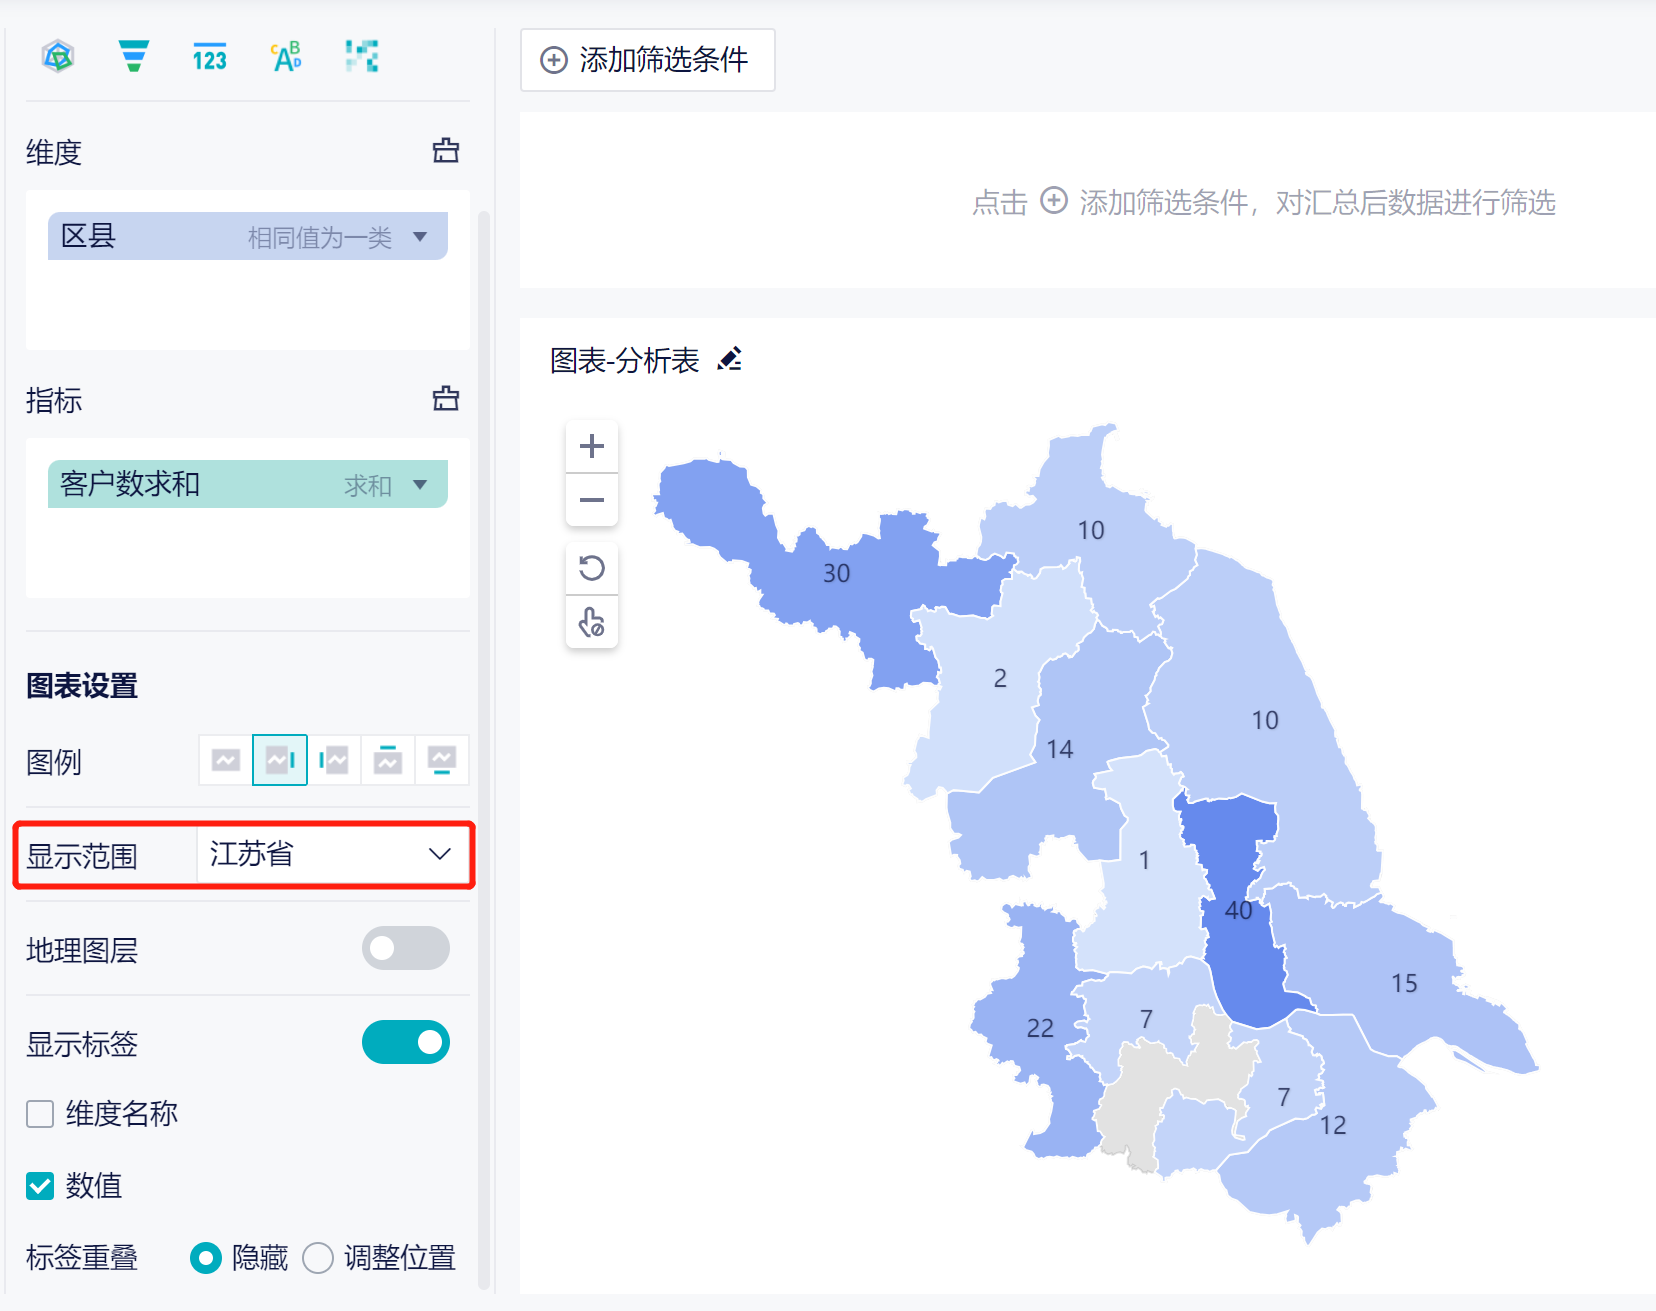Click the 图表设置 section heading
This screenshot has width=1656, height=1311.
tap(82, 686)
